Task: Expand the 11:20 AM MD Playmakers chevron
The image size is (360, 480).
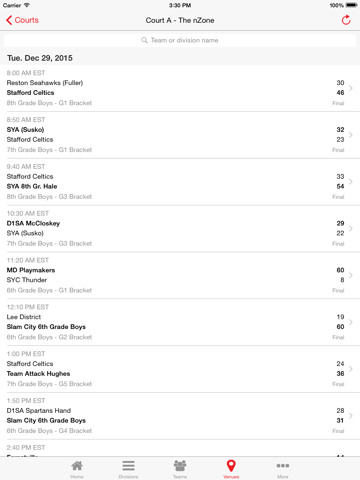Action: click(351, 275)
